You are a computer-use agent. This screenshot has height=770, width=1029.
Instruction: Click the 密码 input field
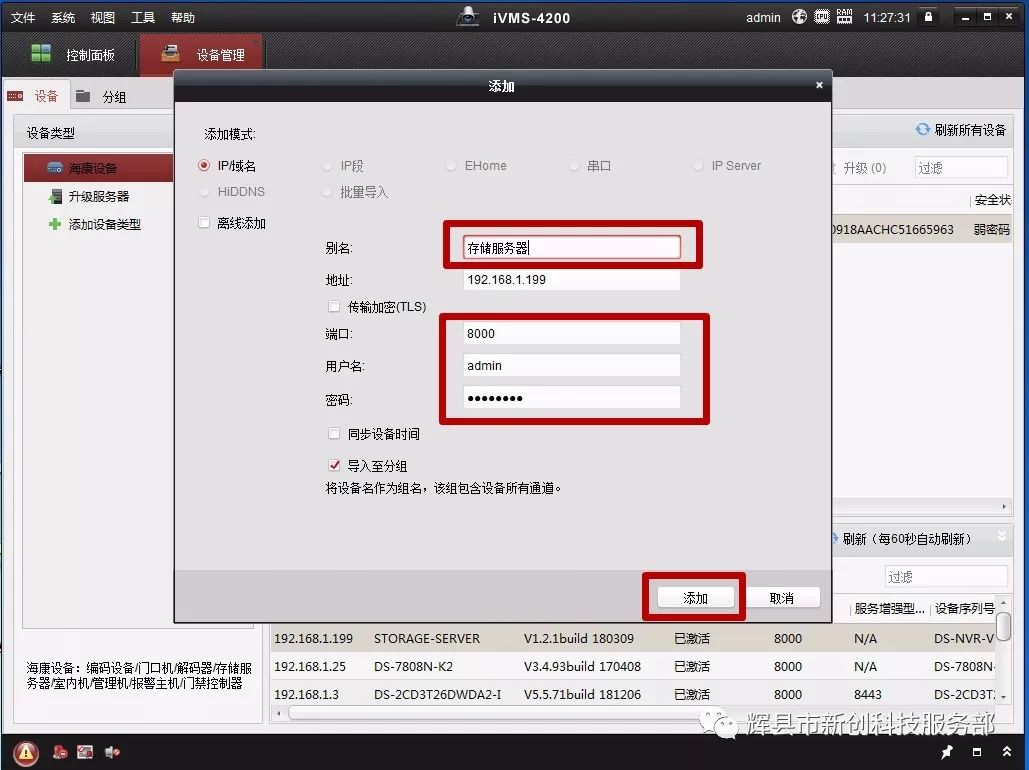click(x=572, y=398)
